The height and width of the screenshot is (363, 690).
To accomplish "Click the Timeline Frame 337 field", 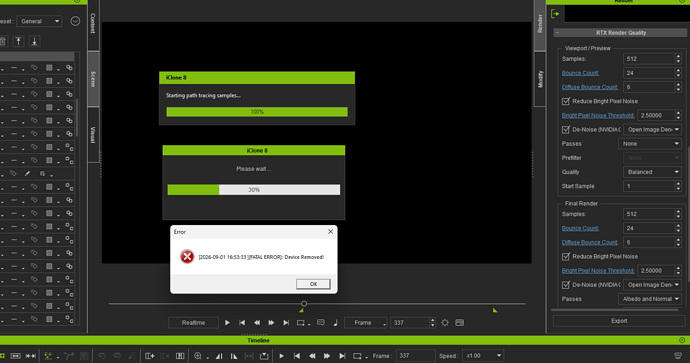I will click(415, 356).
